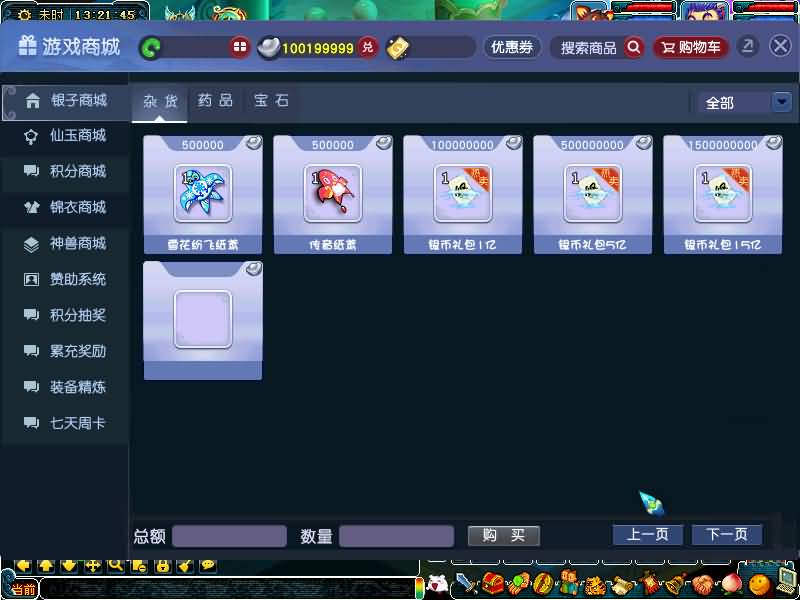This screenshot has width=800, height=600.
Task: Click the red recharge plus icon
Action: (239, 47)
